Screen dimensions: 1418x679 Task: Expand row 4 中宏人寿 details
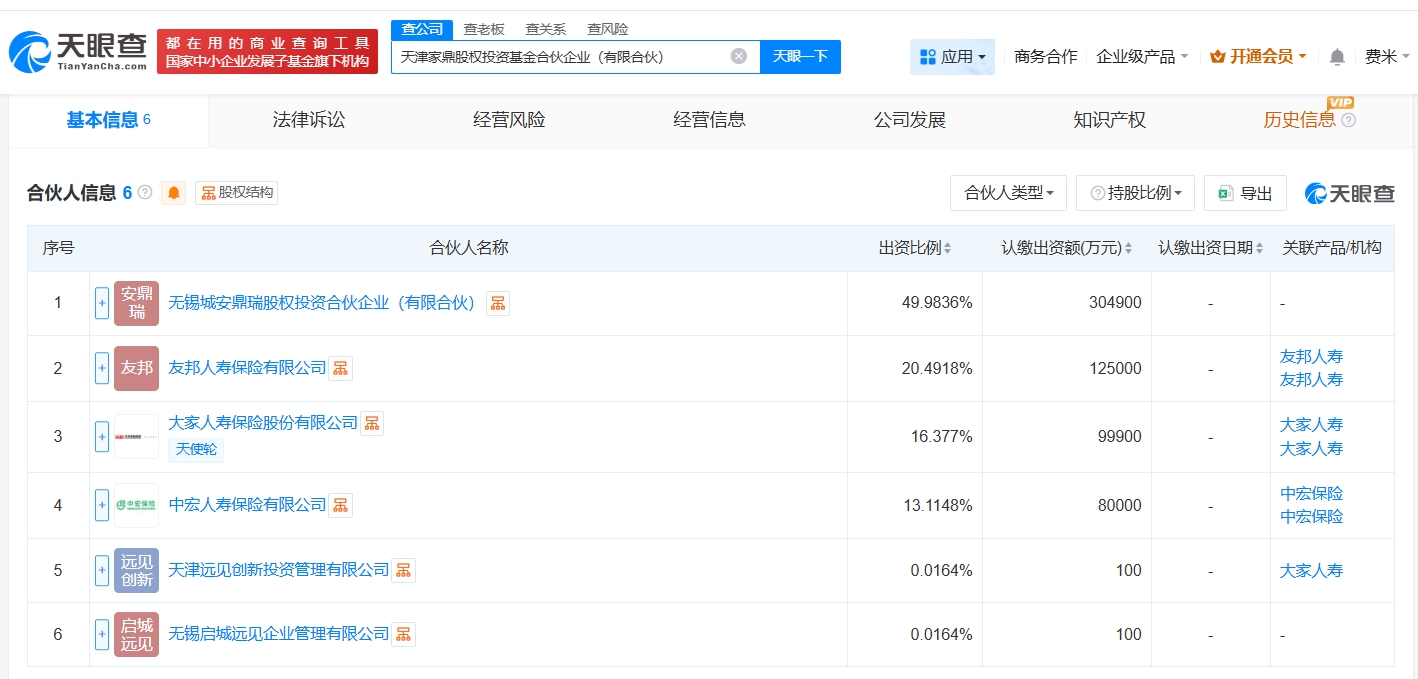tap(102, 506)
